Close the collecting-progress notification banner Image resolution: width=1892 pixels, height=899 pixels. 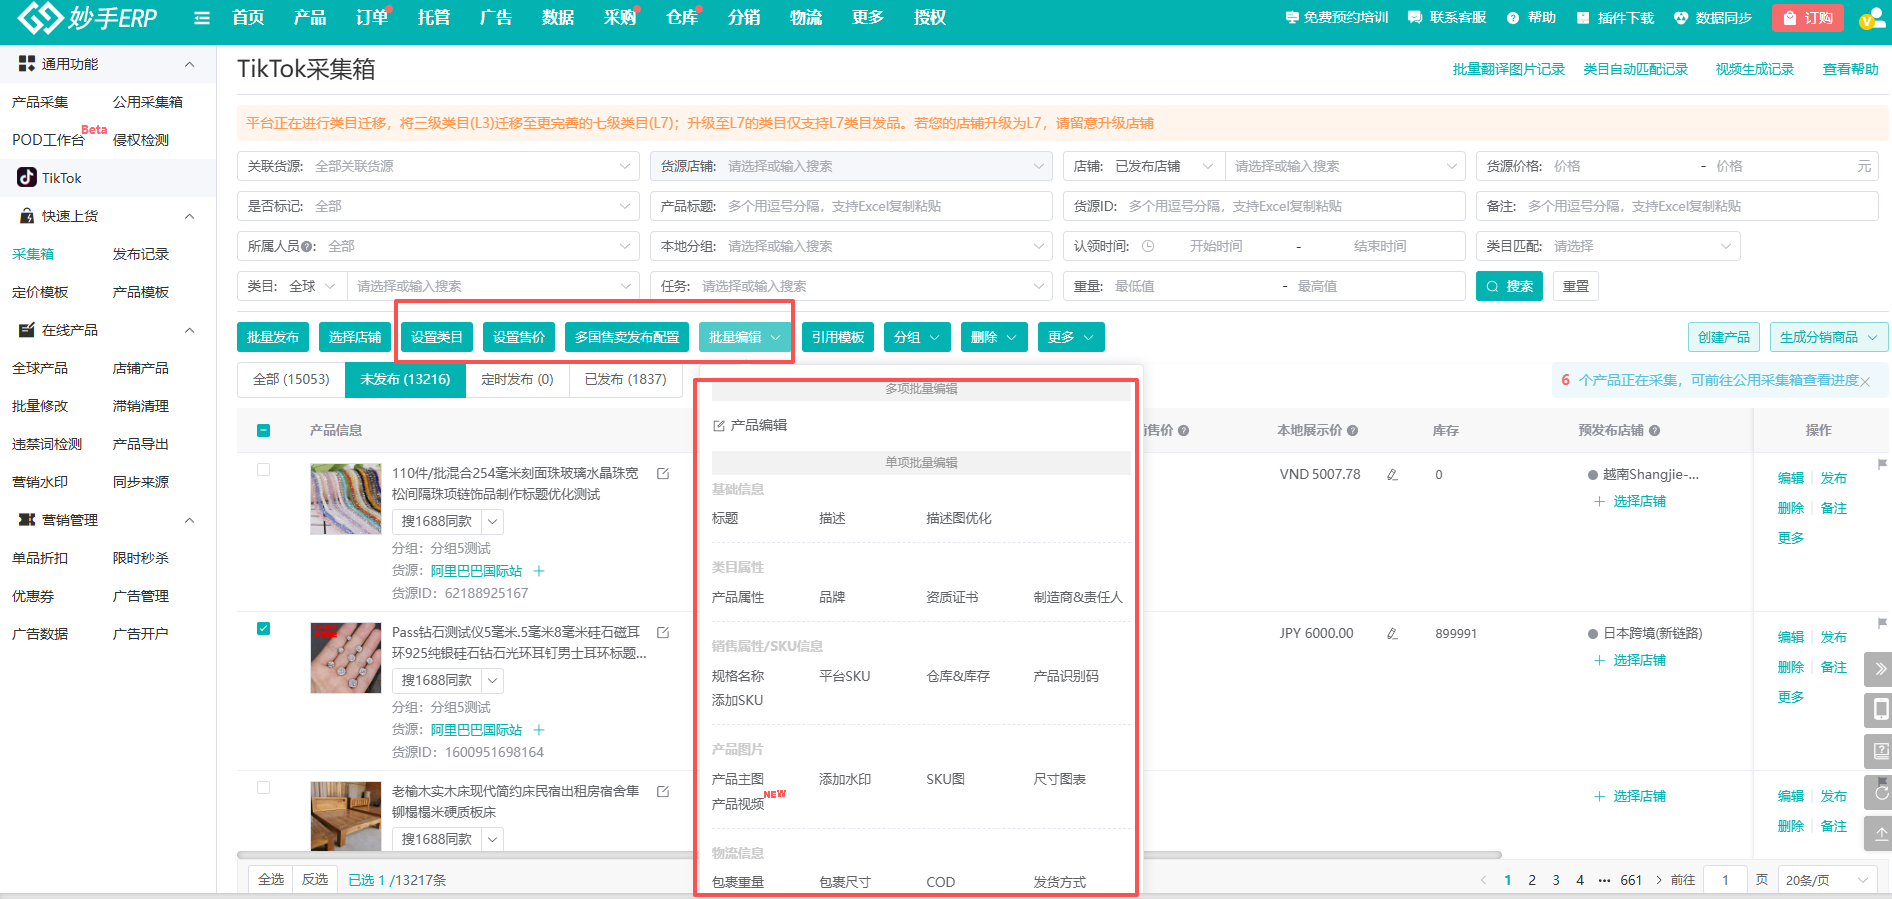[x=1865, y=381]
